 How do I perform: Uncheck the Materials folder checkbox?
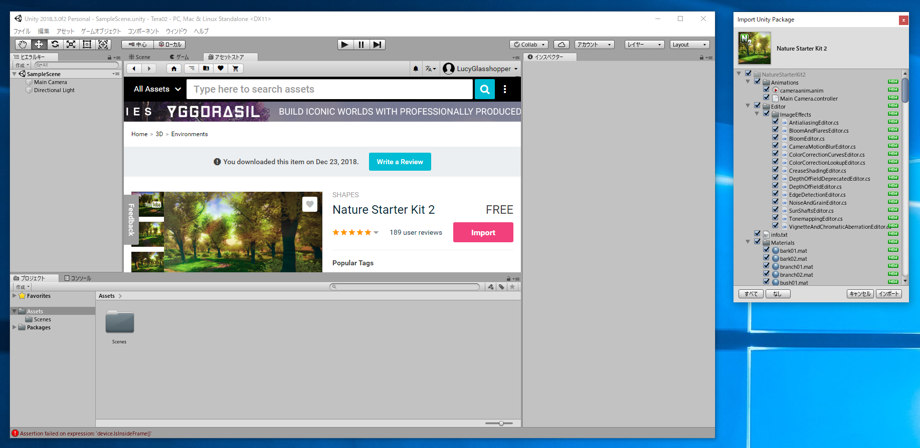[757, 242]
